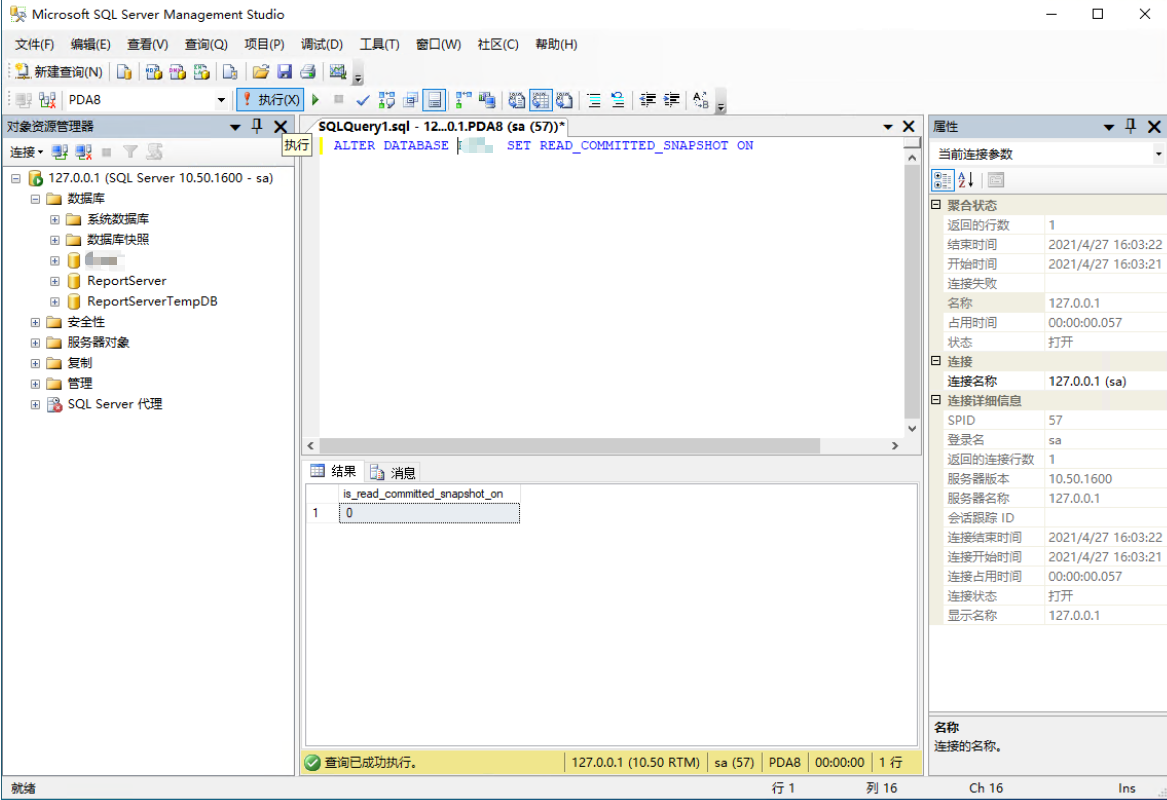Expand the 系统数据库 folder
Viewport: 1167px width, 800px height.
click(x=54, y=220)
